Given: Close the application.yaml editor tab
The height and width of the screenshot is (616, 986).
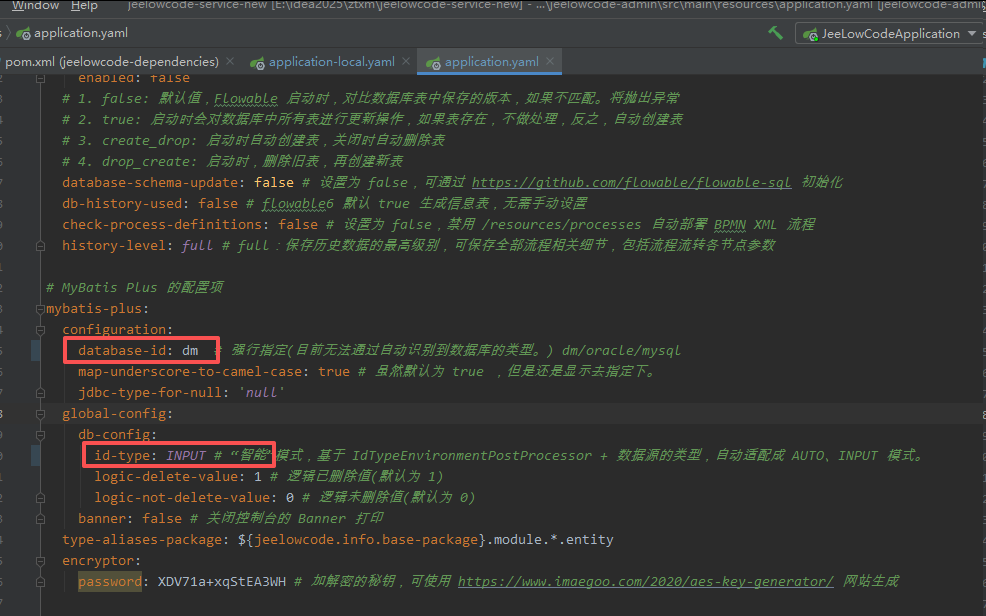Looking at the screenshot, I should click(x=550, y=62).
